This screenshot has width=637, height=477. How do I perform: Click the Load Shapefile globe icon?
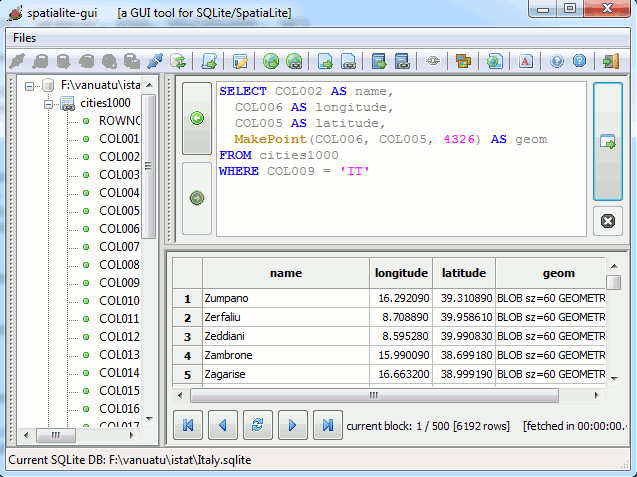tap(271, 61)
